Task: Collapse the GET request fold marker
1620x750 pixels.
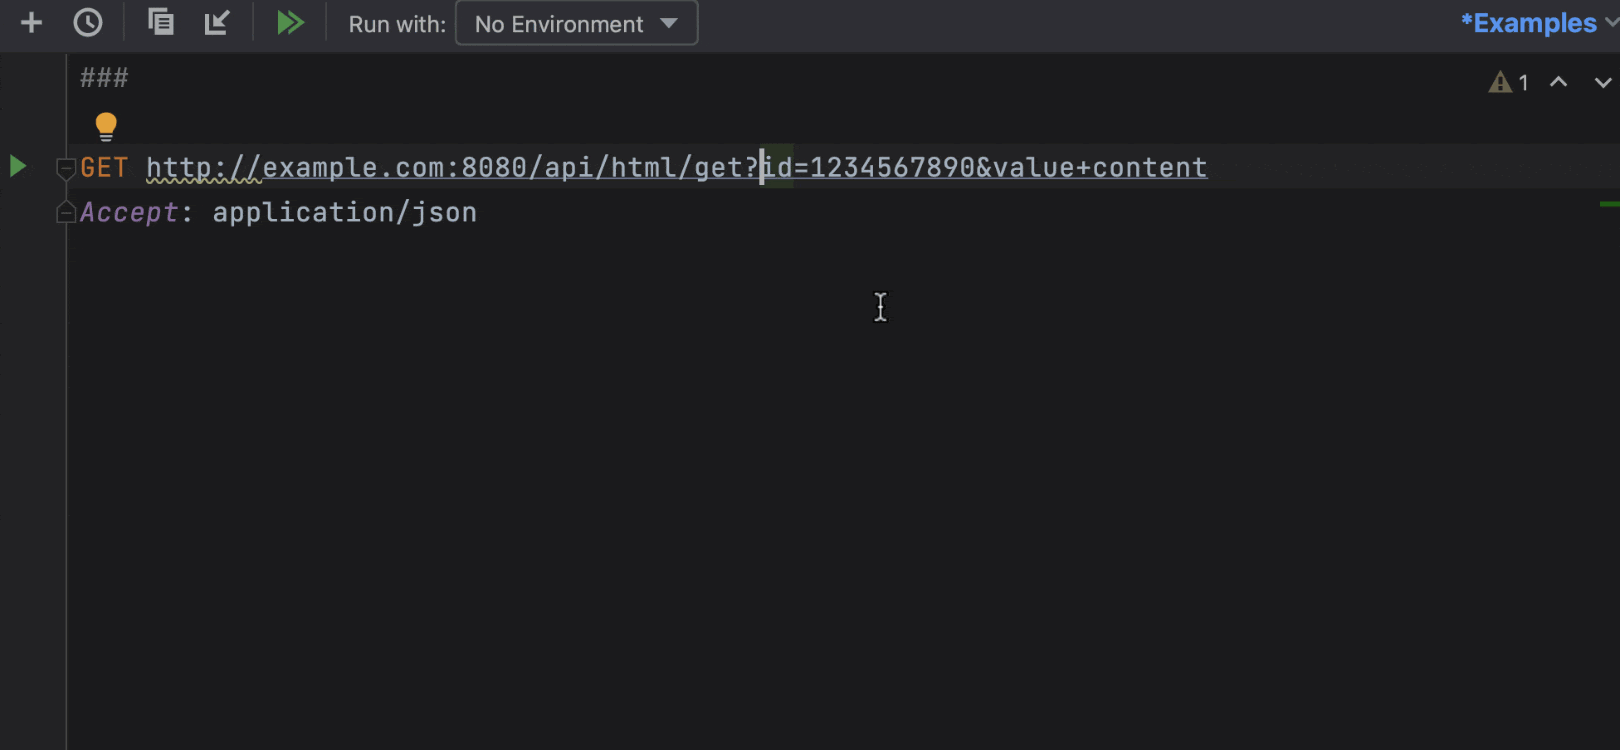Action: point(66,168)
